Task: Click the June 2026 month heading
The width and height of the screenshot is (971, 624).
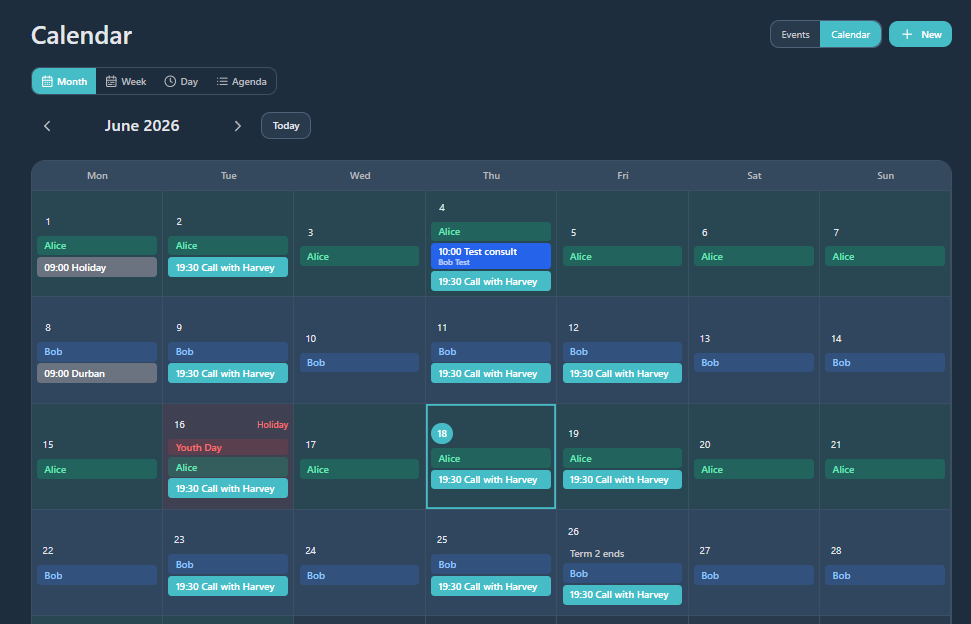Action: 142,126
